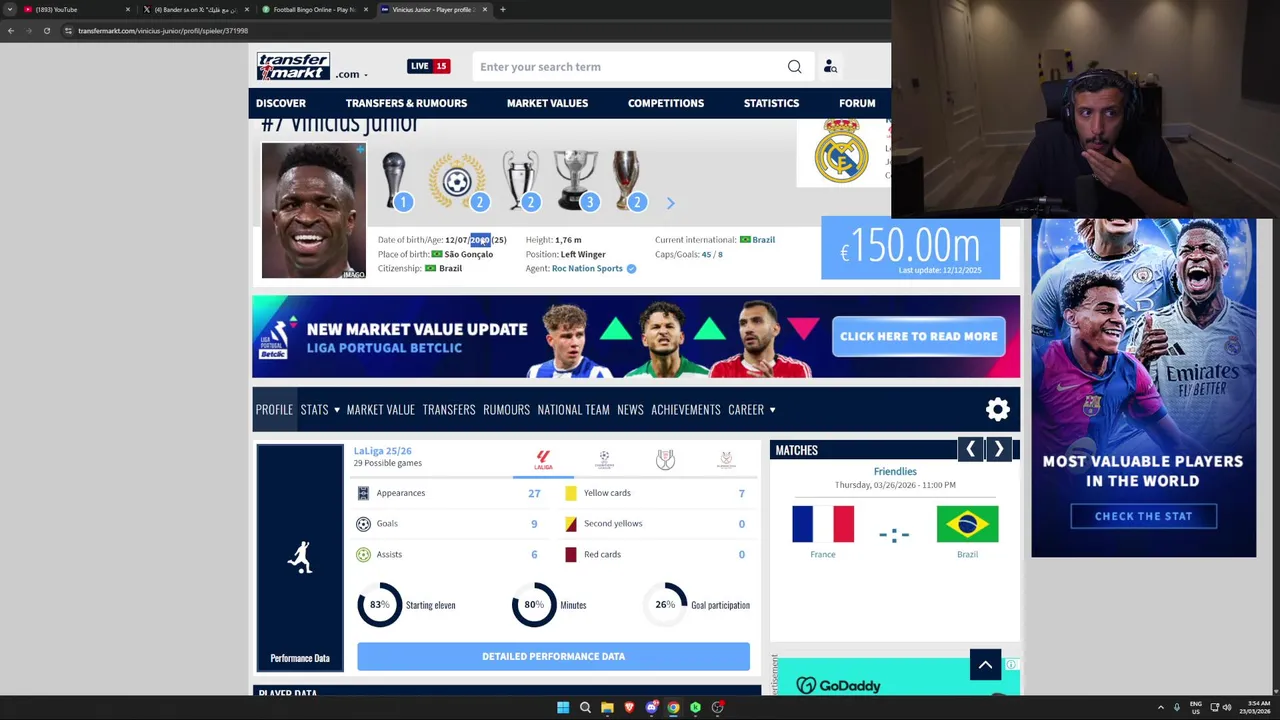
Task: Close the Vinicius Junior browser tab
Action: coord(485,9)
